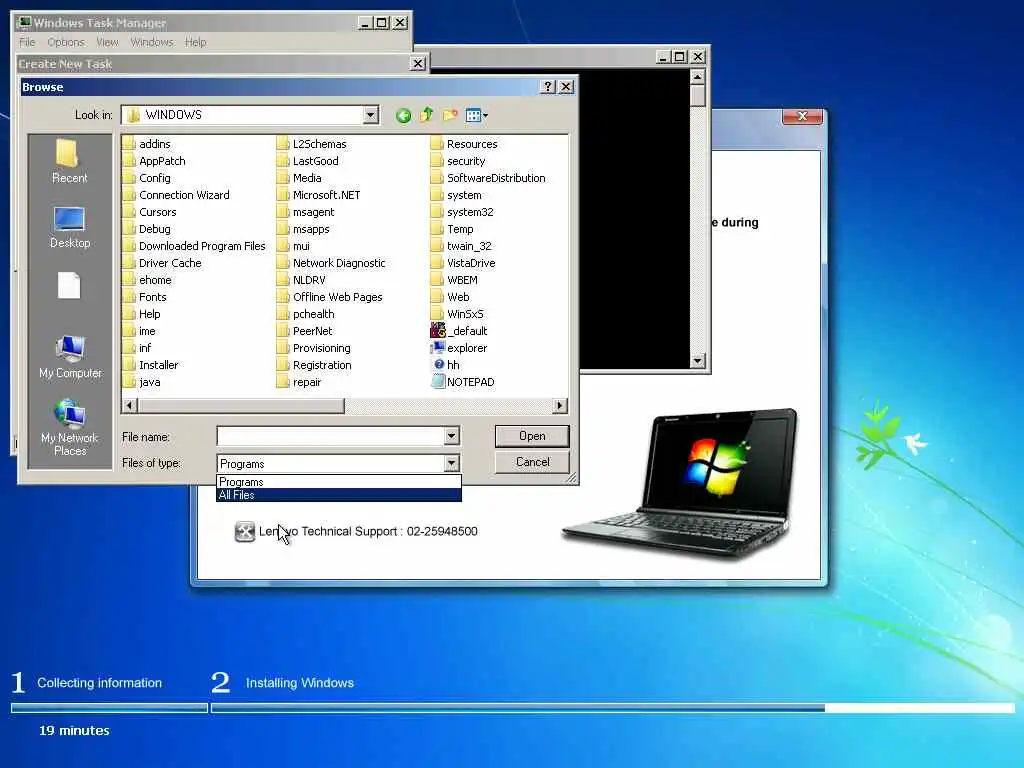Viewport: 1024px width, 768px height.
Task: Click the file list scroll left arrow
Action: 130,406
